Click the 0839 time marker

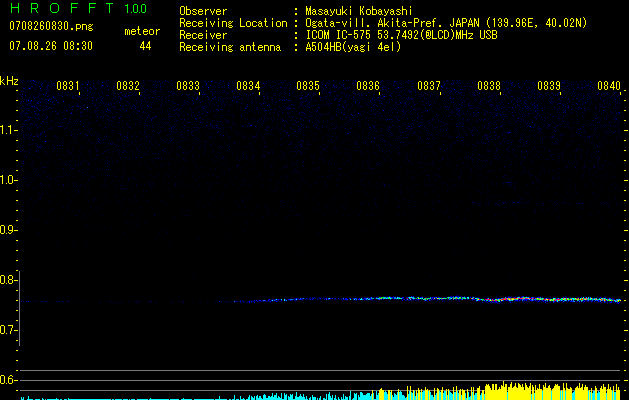tap(549, 86)
